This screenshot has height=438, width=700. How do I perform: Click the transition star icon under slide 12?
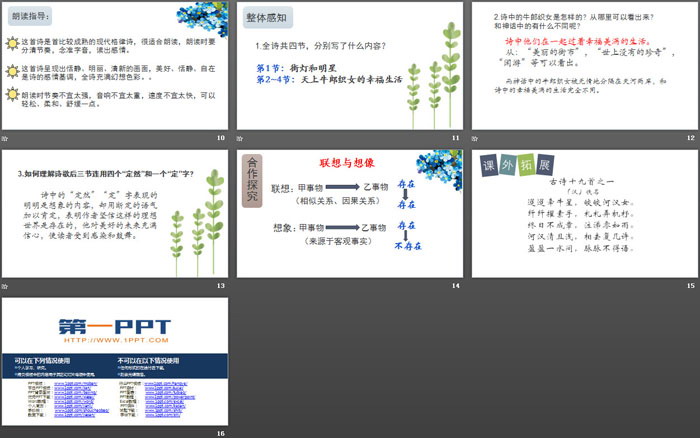[x=475, y=138]
